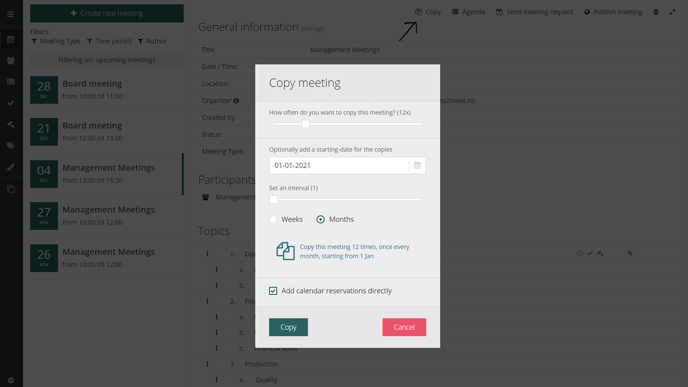Viewport: 688px width, 387px height.
Task: Open Board meeting on 28 Dec
Action: 107,90
